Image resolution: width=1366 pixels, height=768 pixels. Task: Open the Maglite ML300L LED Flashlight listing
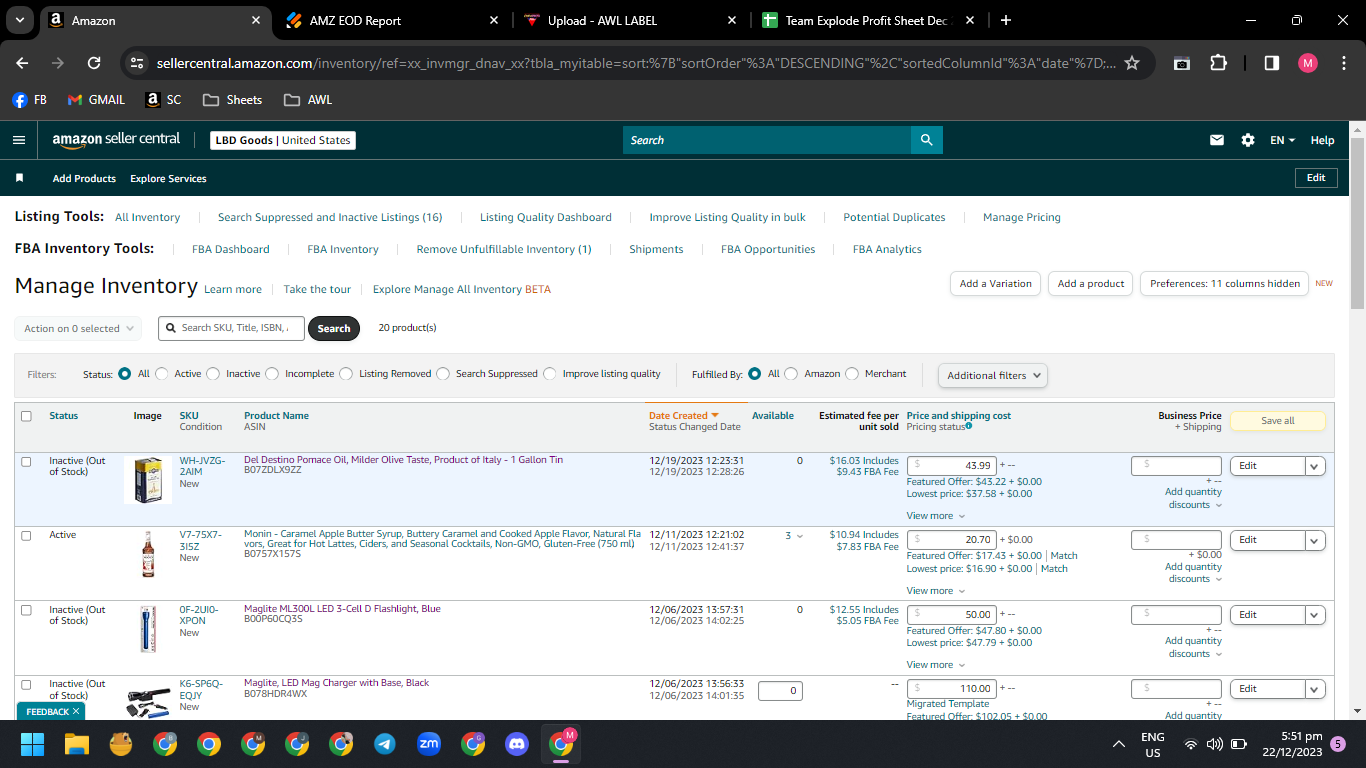point(342,608)
